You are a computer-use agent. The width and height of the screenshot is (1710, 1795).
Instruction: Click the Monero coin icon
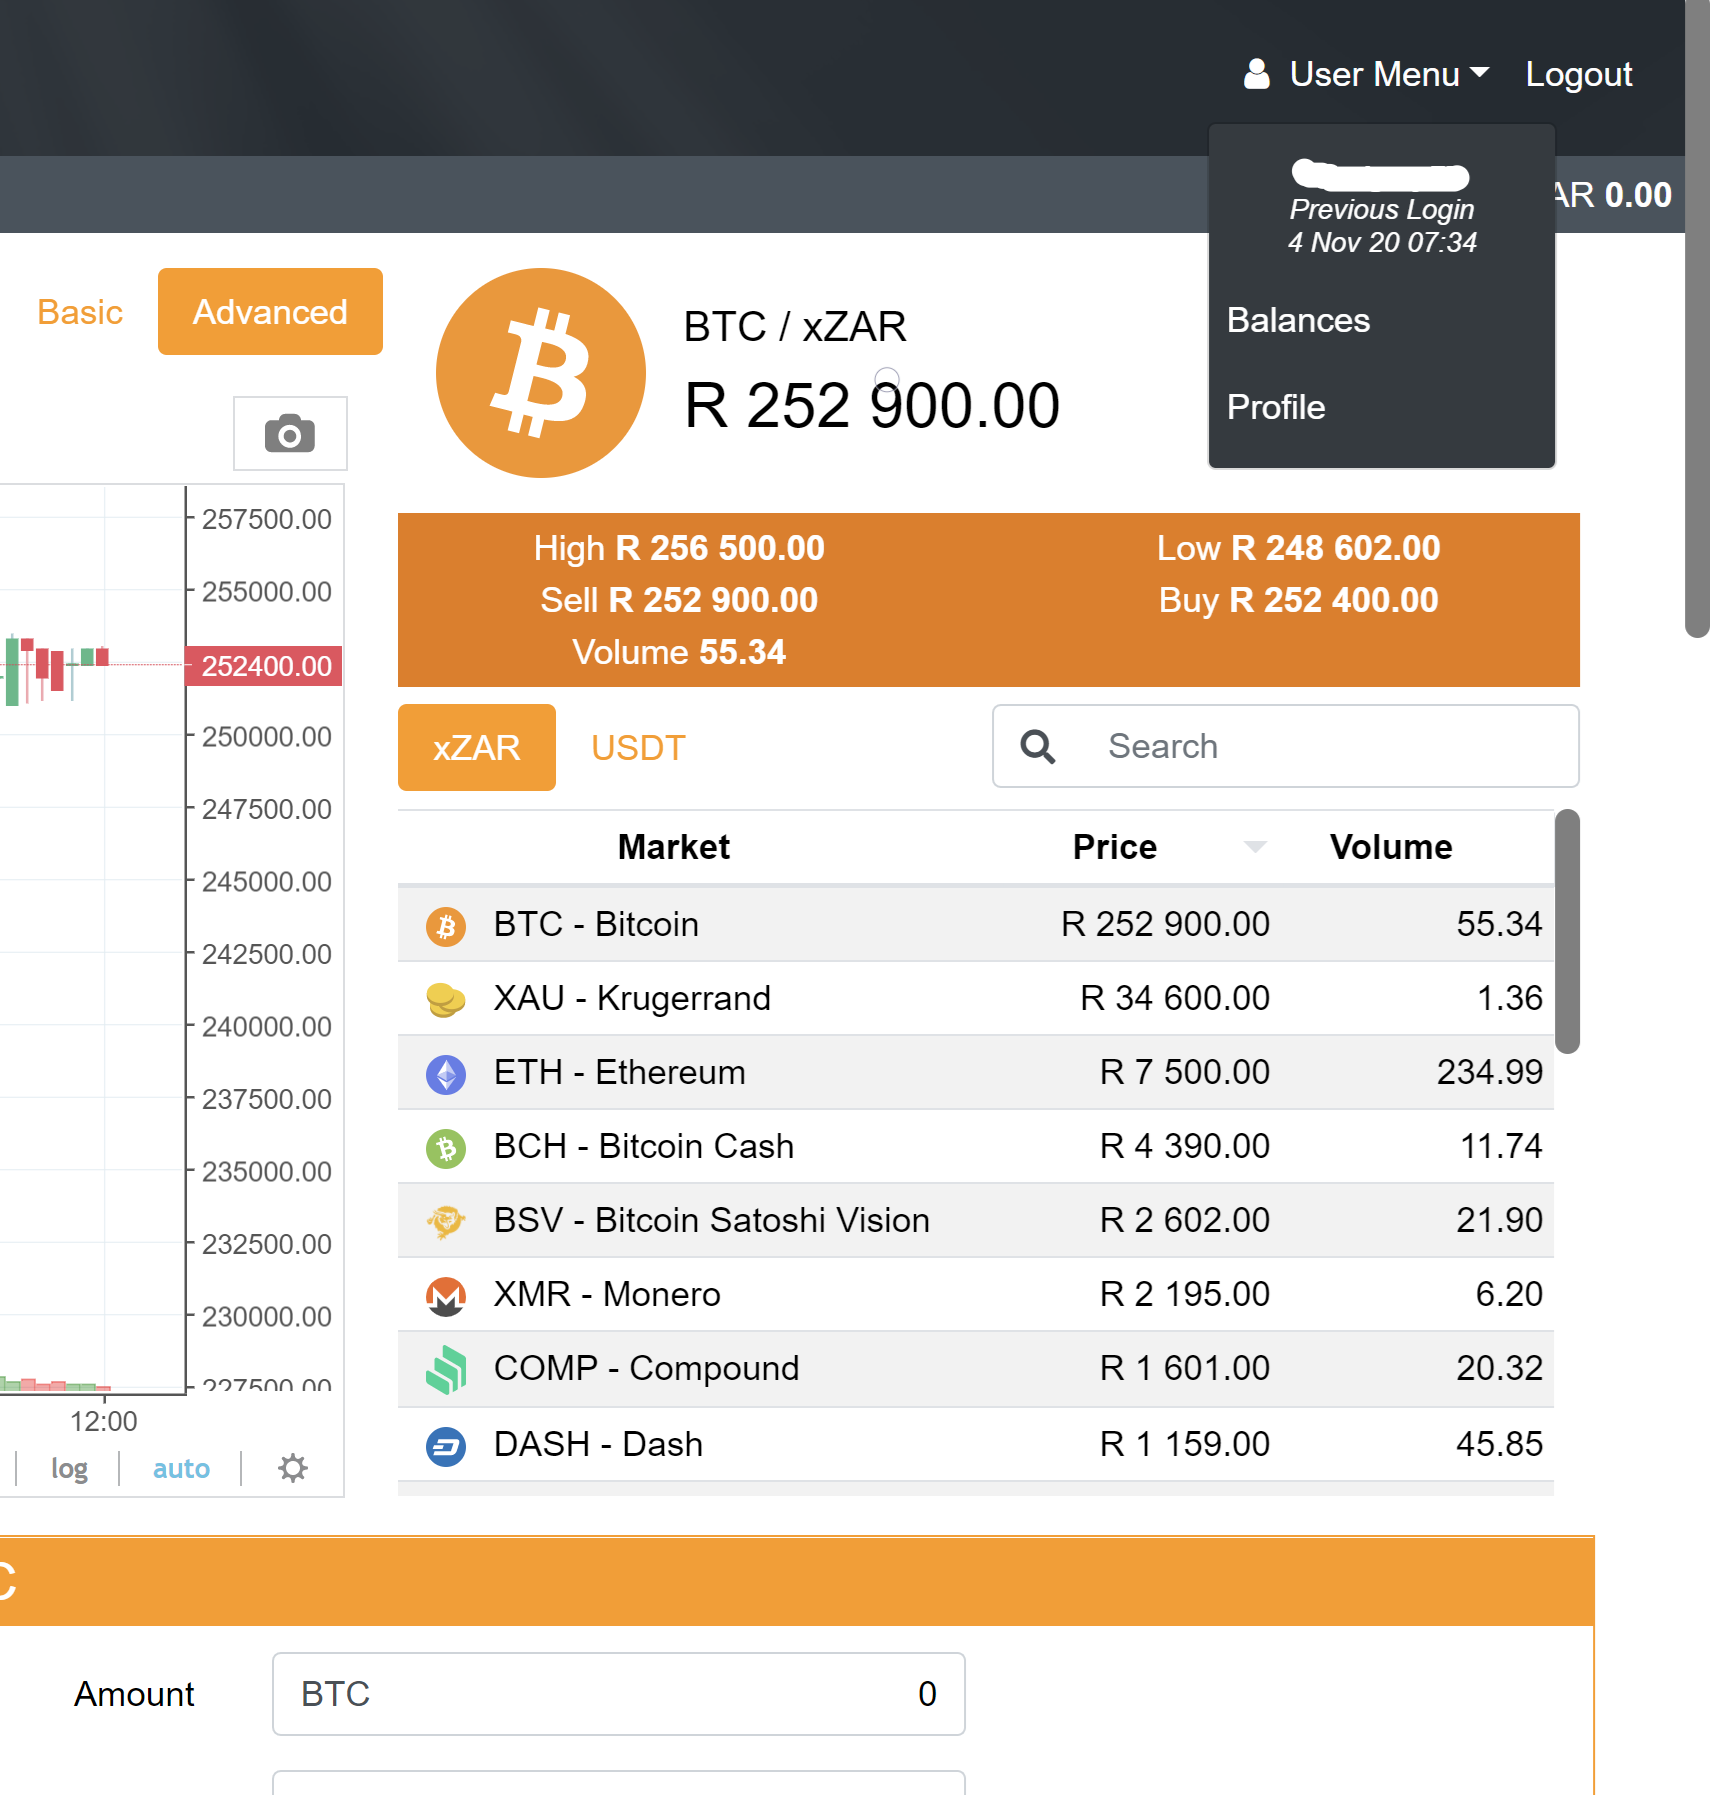pyautogui.click(x=446, y=1296)
